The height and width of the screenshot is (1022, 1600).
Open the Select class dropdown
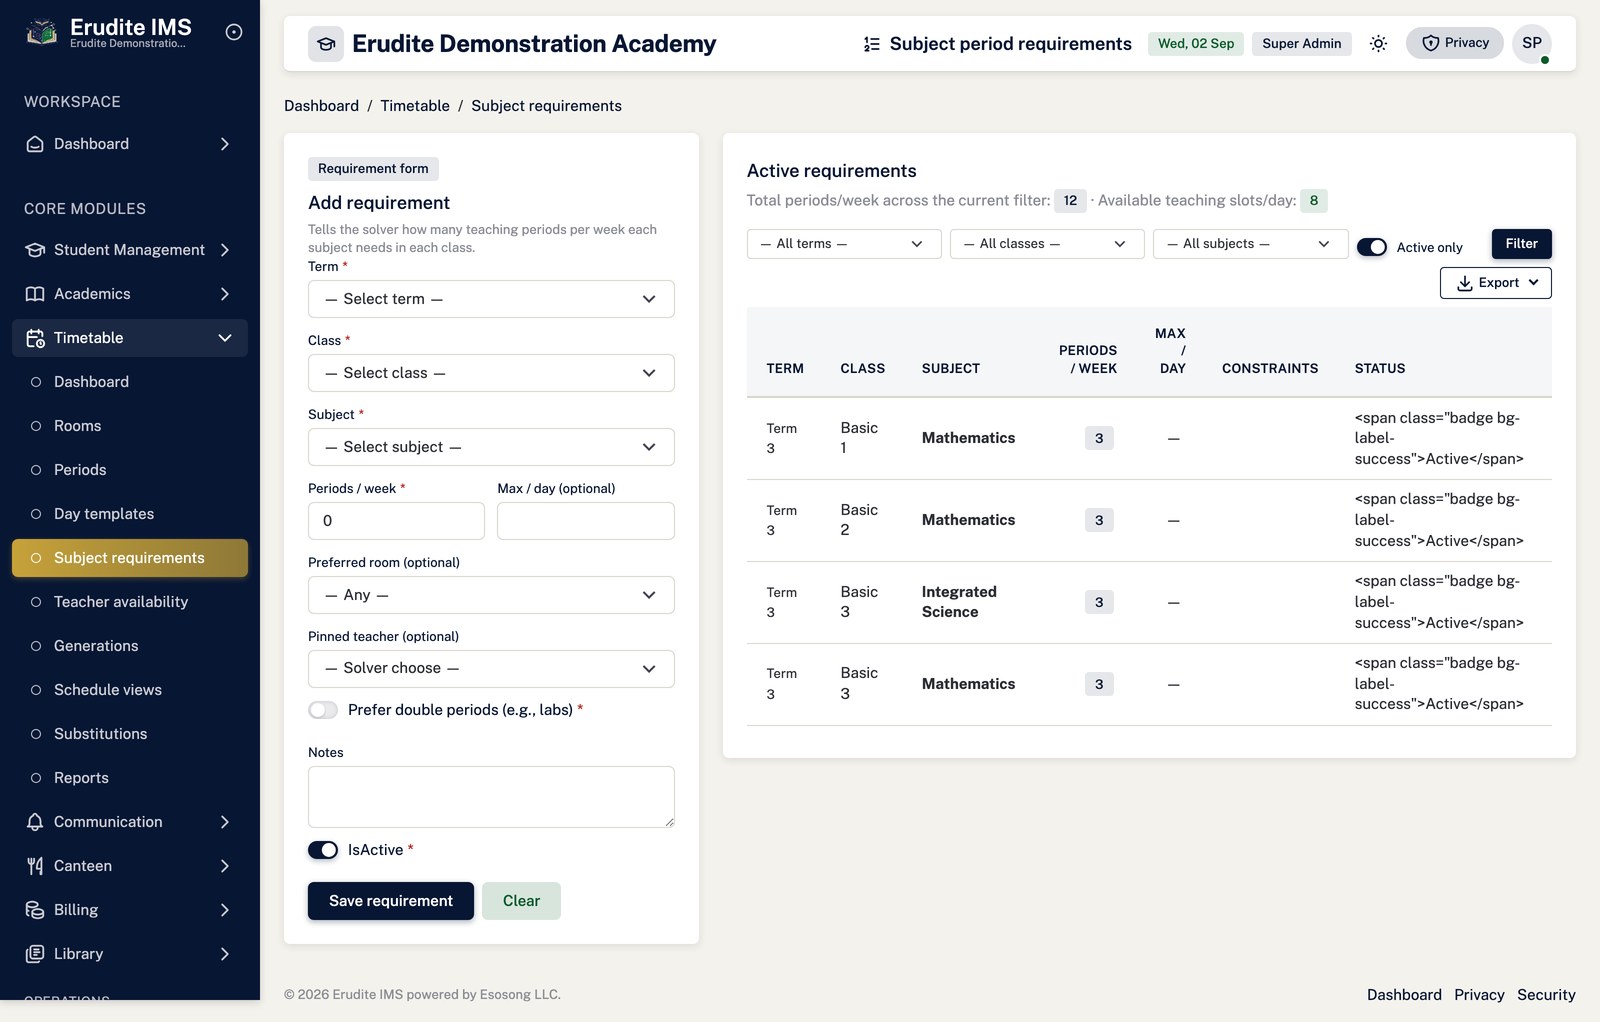[491, 373]
